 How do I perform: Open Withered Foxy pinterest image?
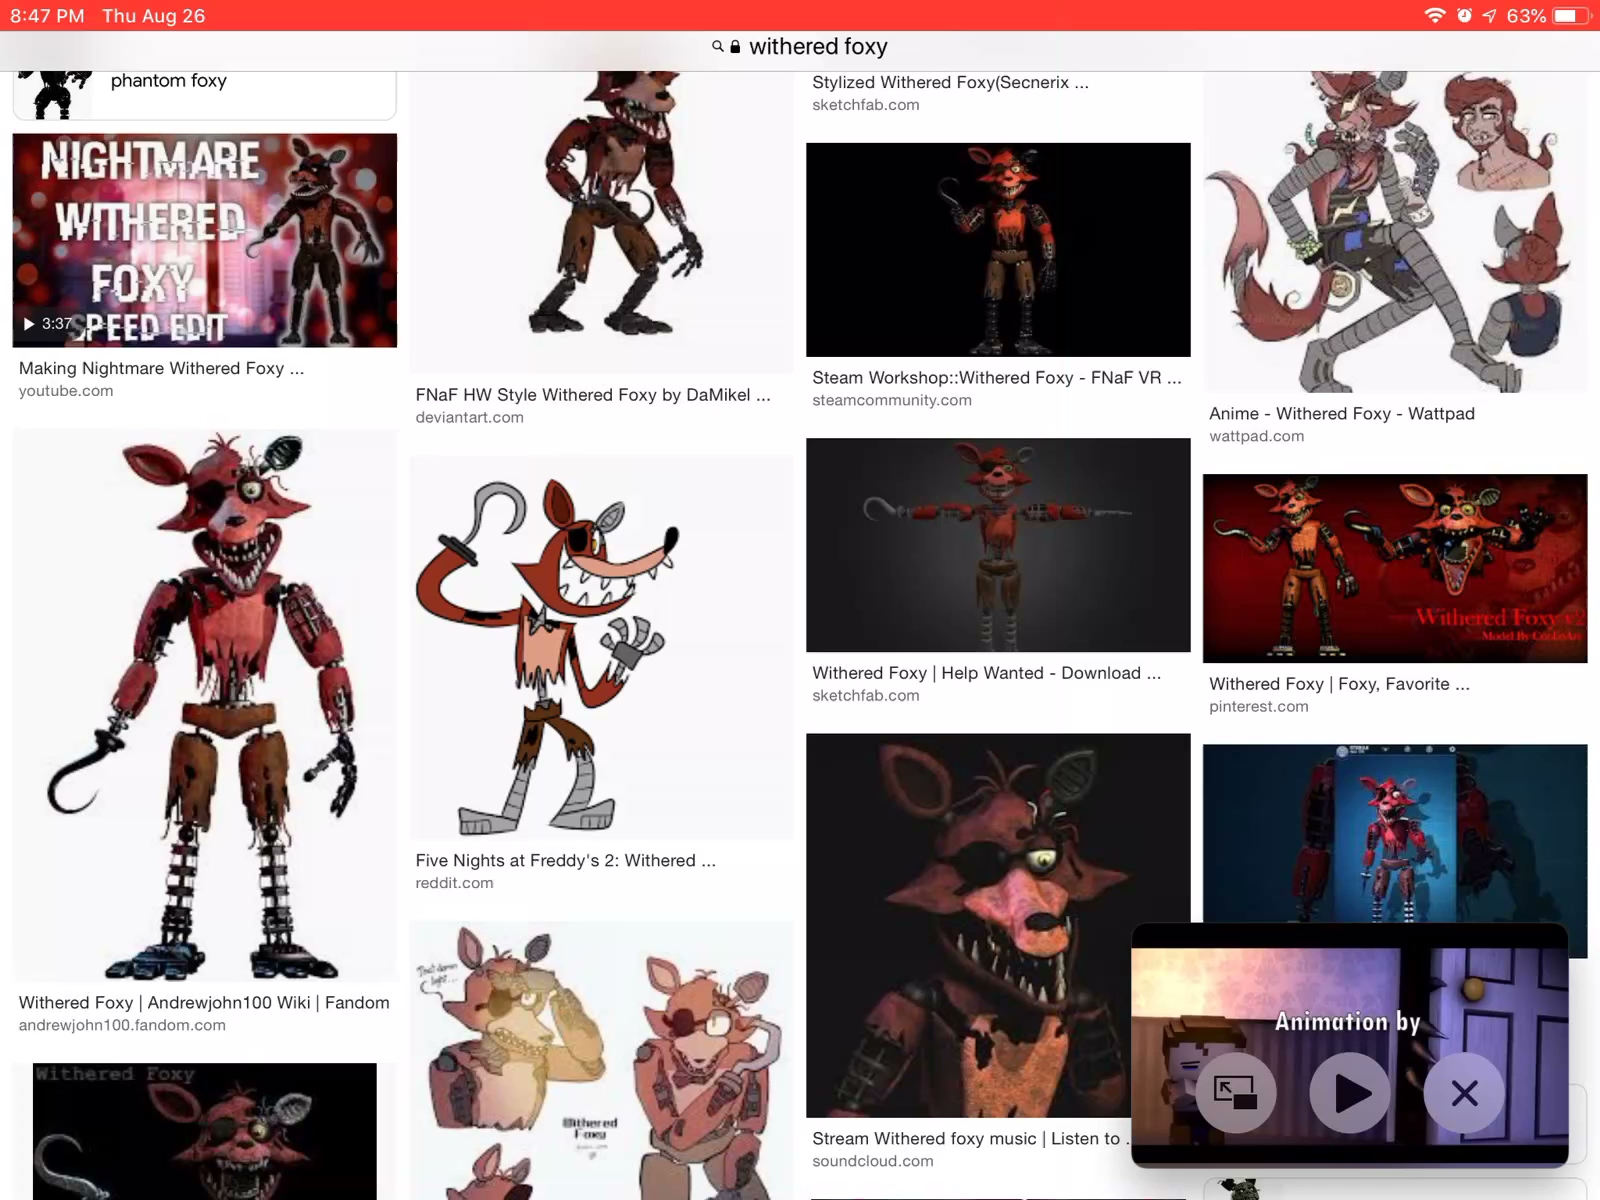coord(1394,568)
